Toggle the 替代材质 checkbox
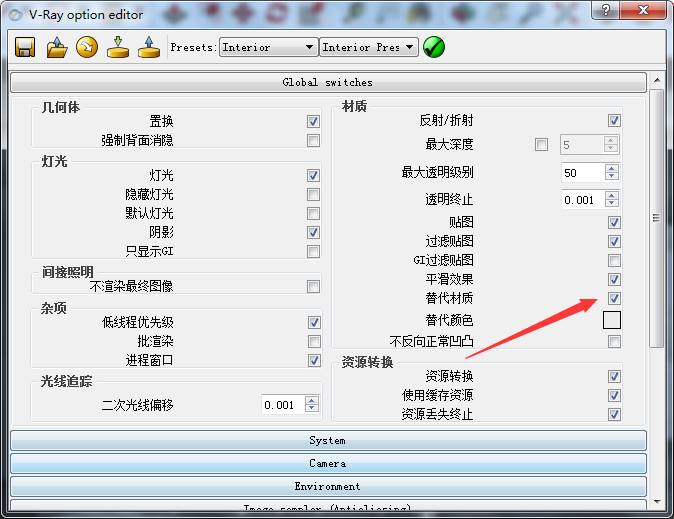The height and width of the screenshot is (519, 674). tap(614, 299)
